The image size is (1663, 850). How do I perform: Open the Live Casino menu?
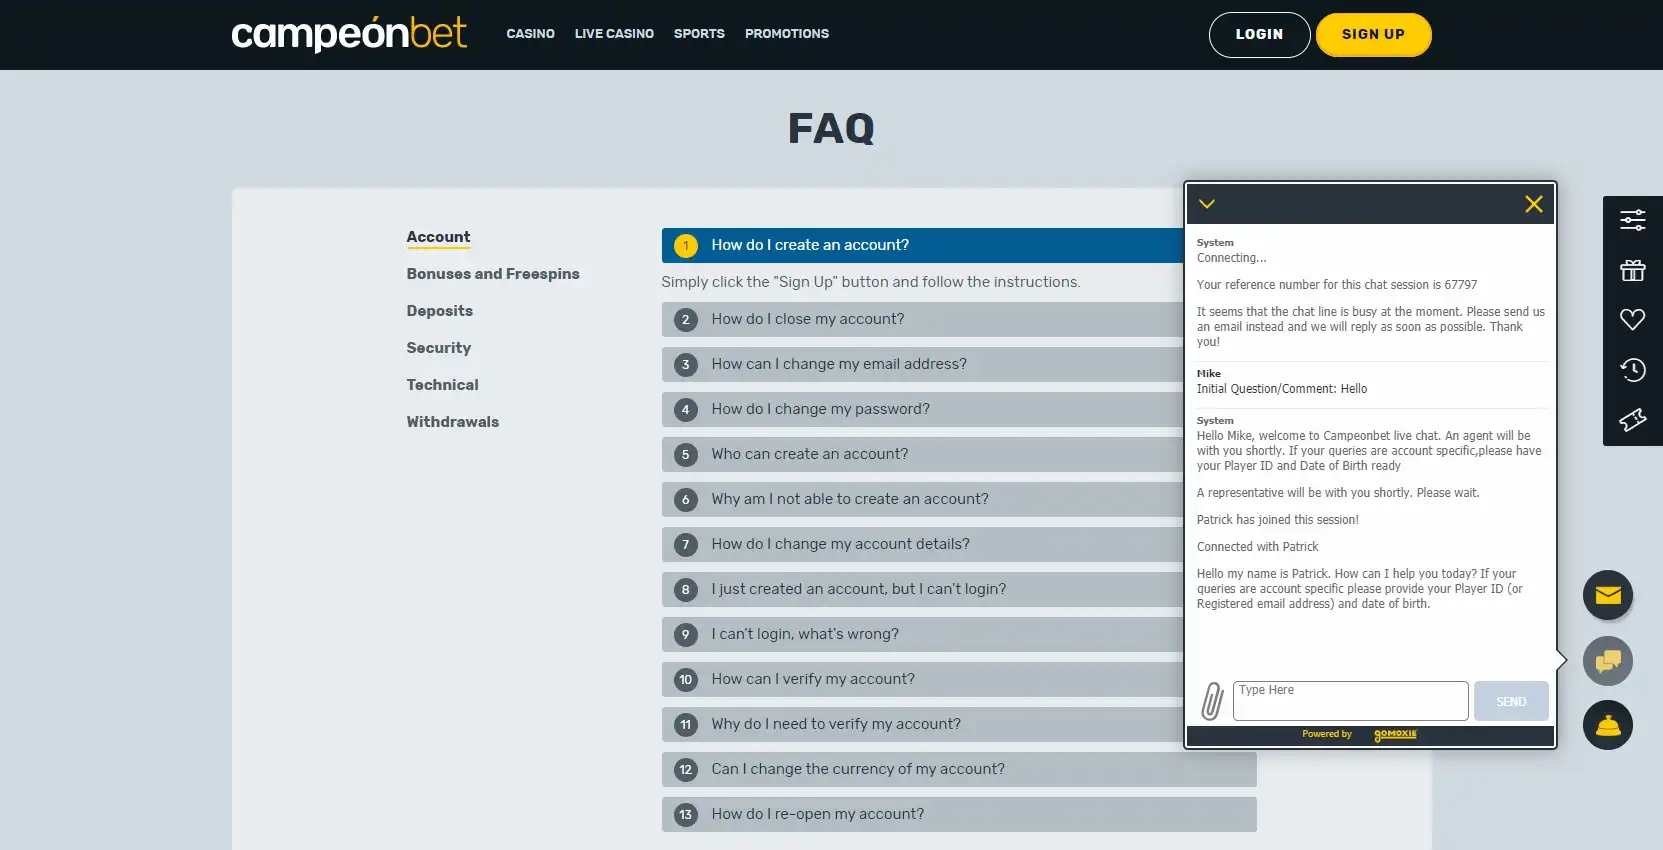coord(614,34)
